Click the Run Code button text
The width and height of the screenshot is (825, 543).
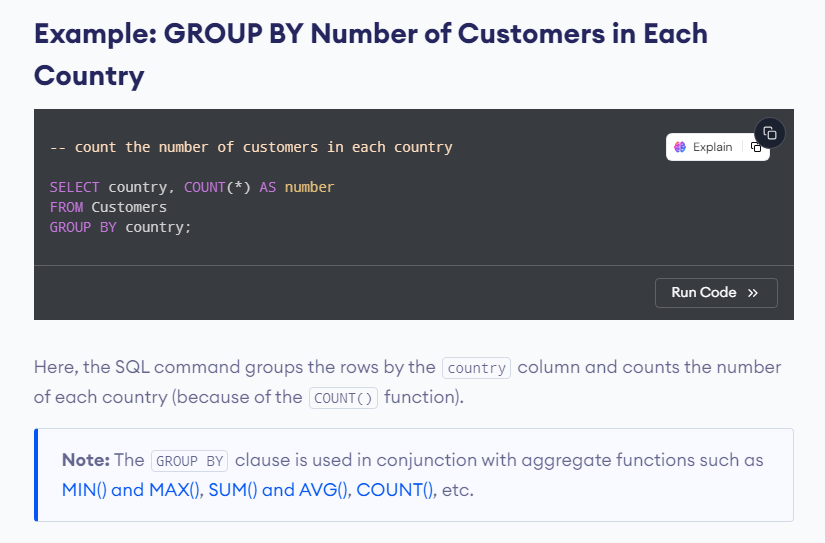(x=703, y=293)
